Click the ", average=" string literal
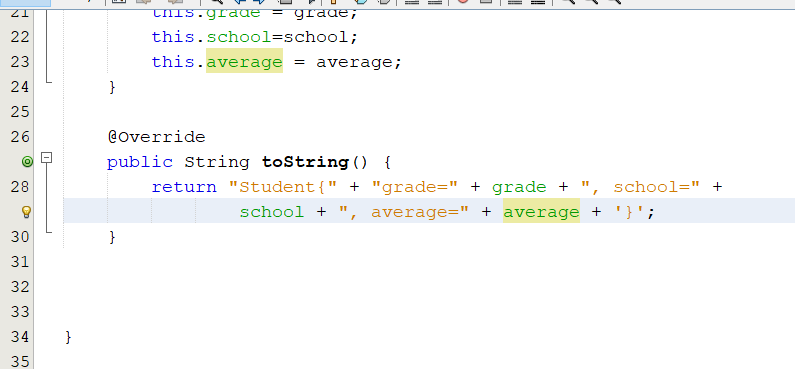The image size is (795, 369). point(404,212)
